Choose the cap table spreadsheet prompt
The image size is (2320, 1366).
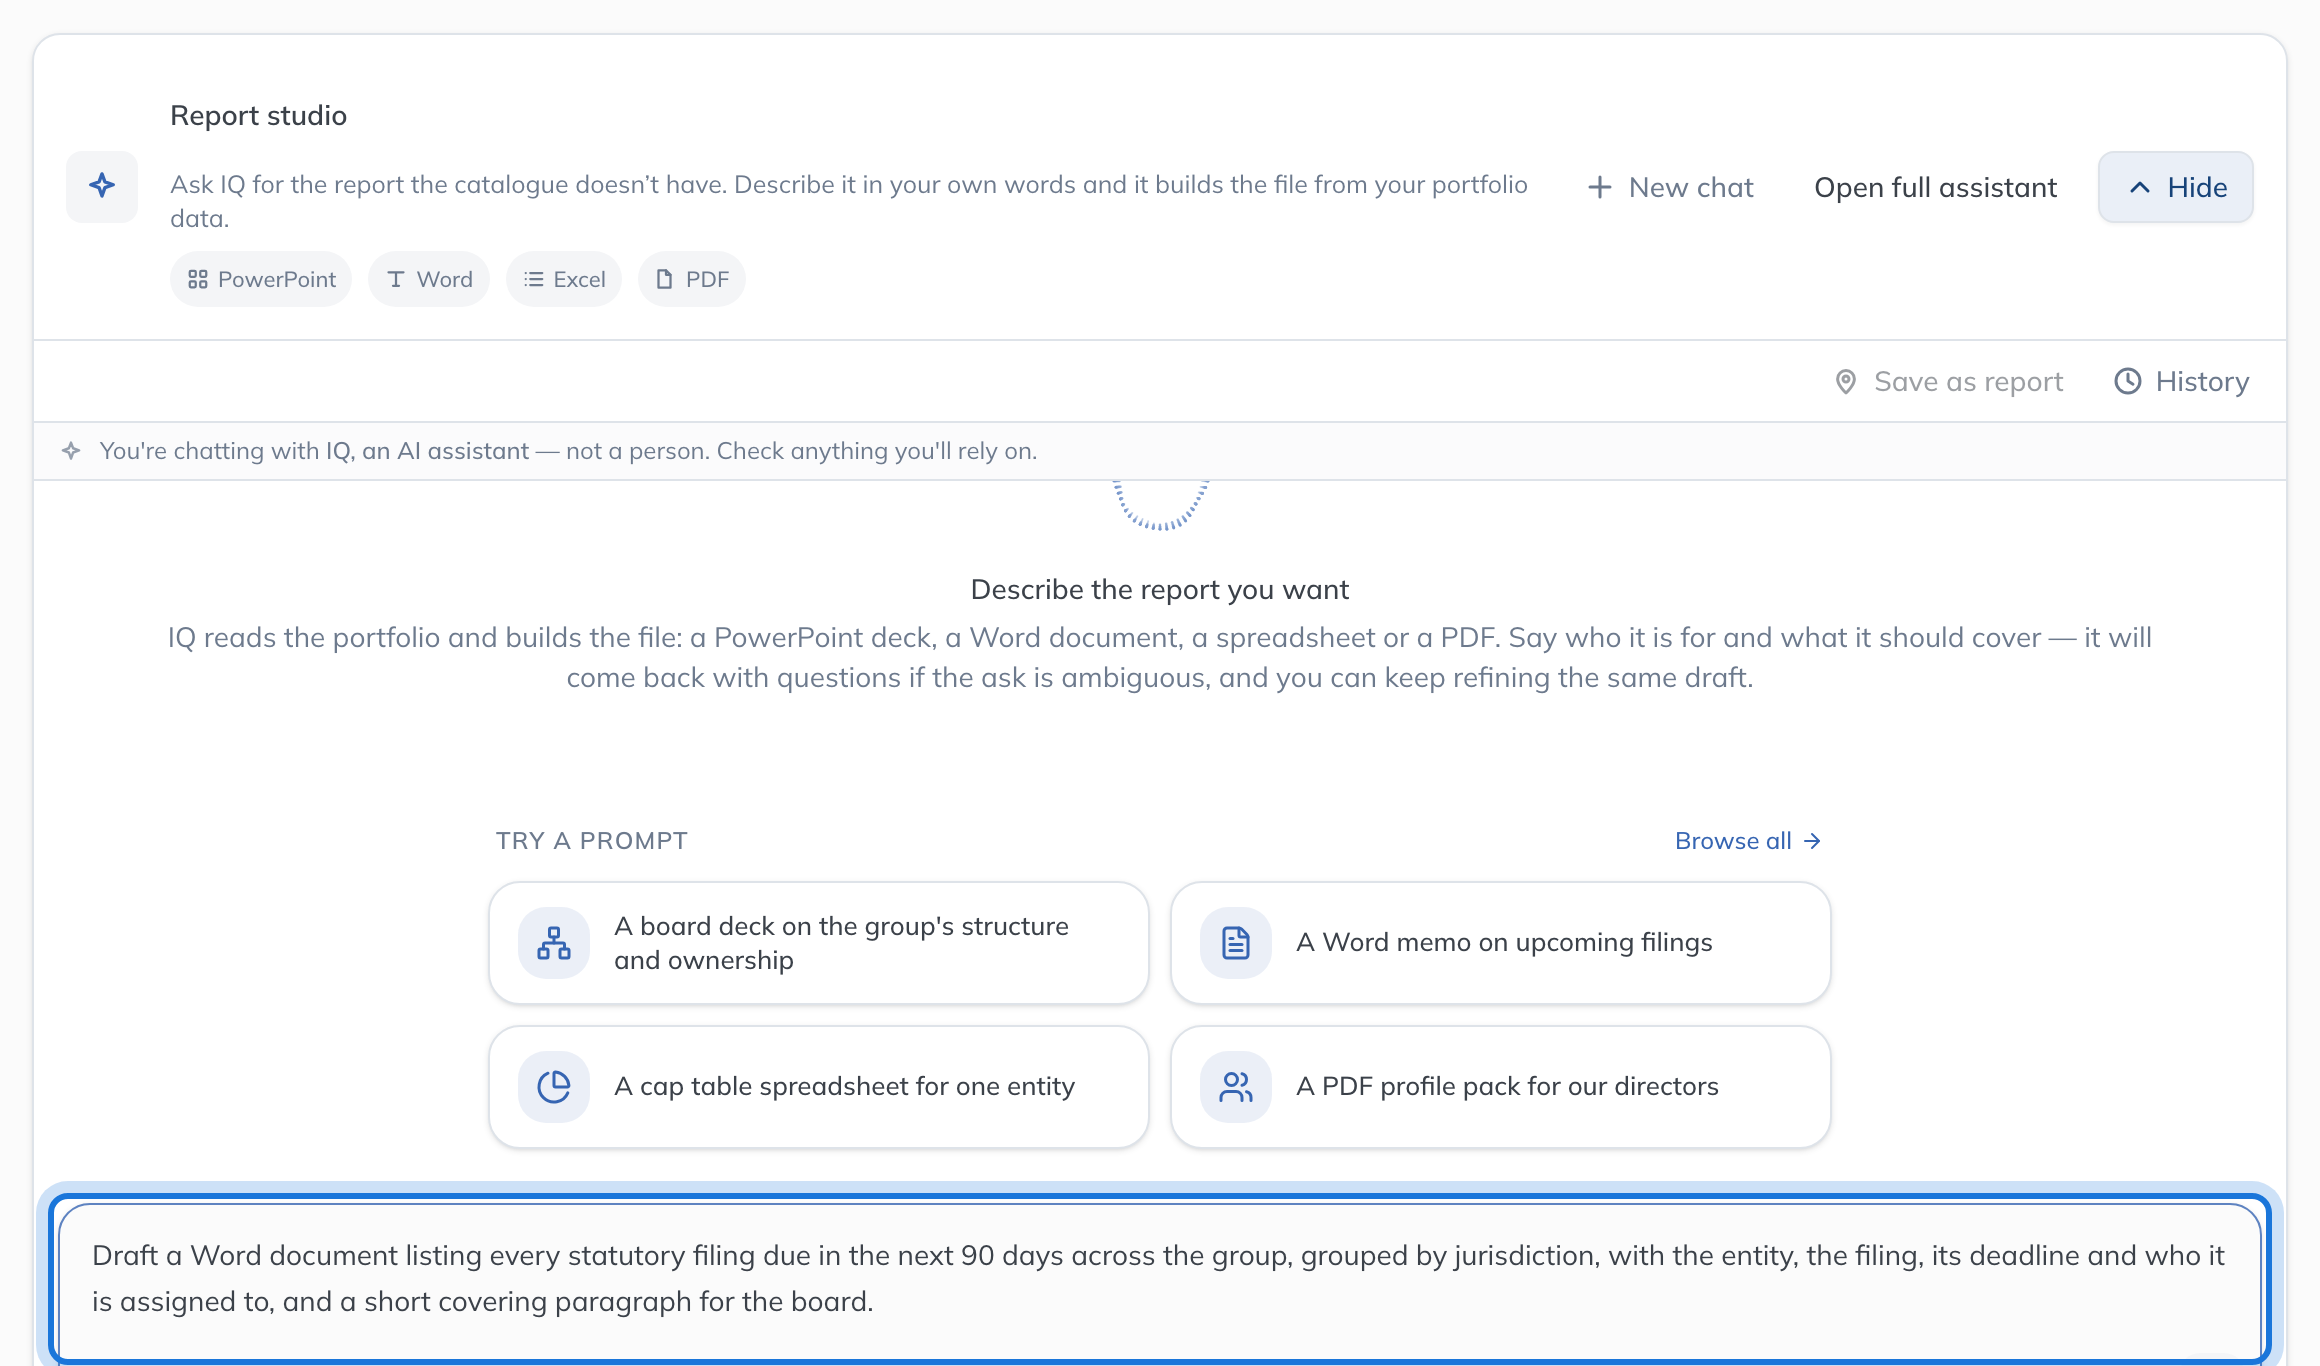[x=819, y=1087]
